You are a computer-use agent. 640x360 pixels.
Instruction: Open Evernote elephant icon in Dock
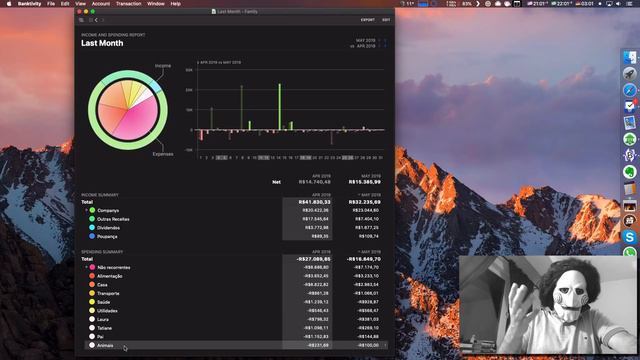629,172
